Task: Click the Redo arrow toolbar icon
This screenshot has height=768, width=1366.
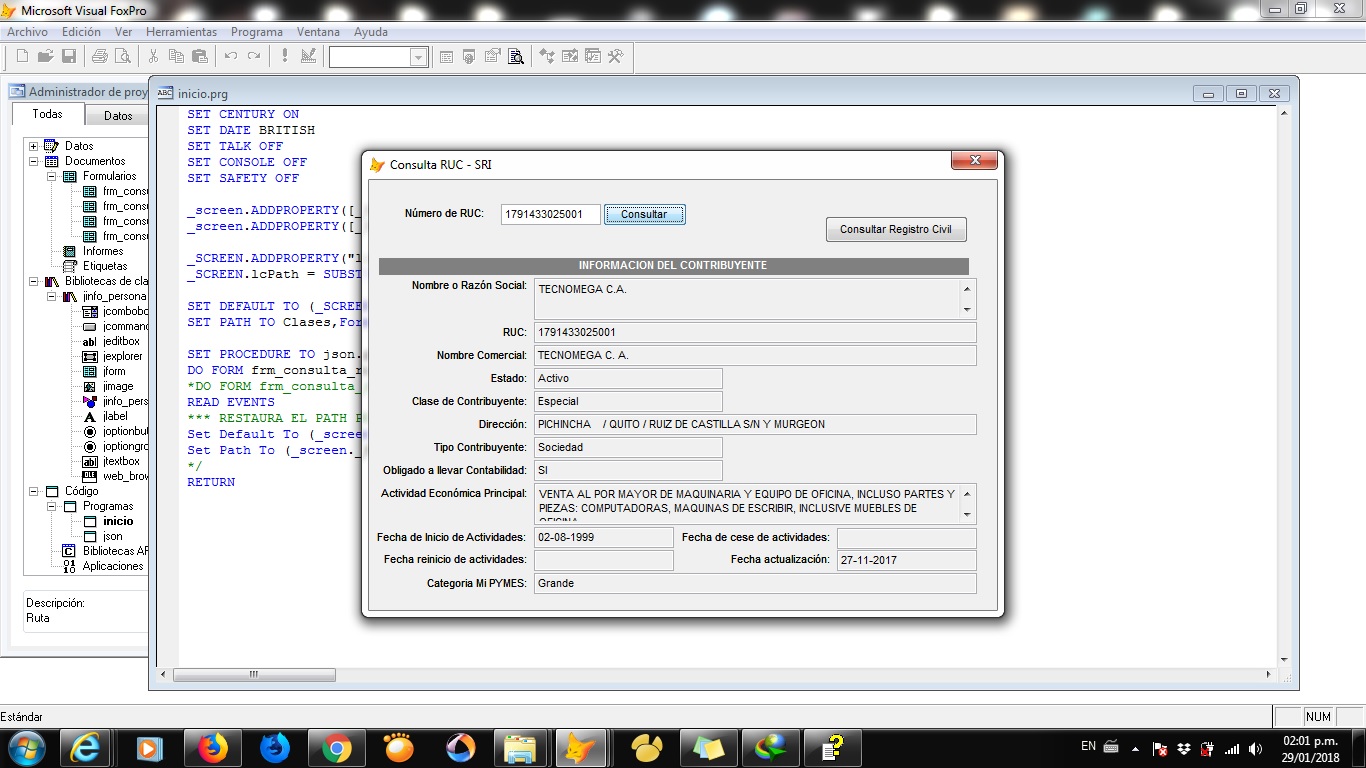Action: point(254,56)
